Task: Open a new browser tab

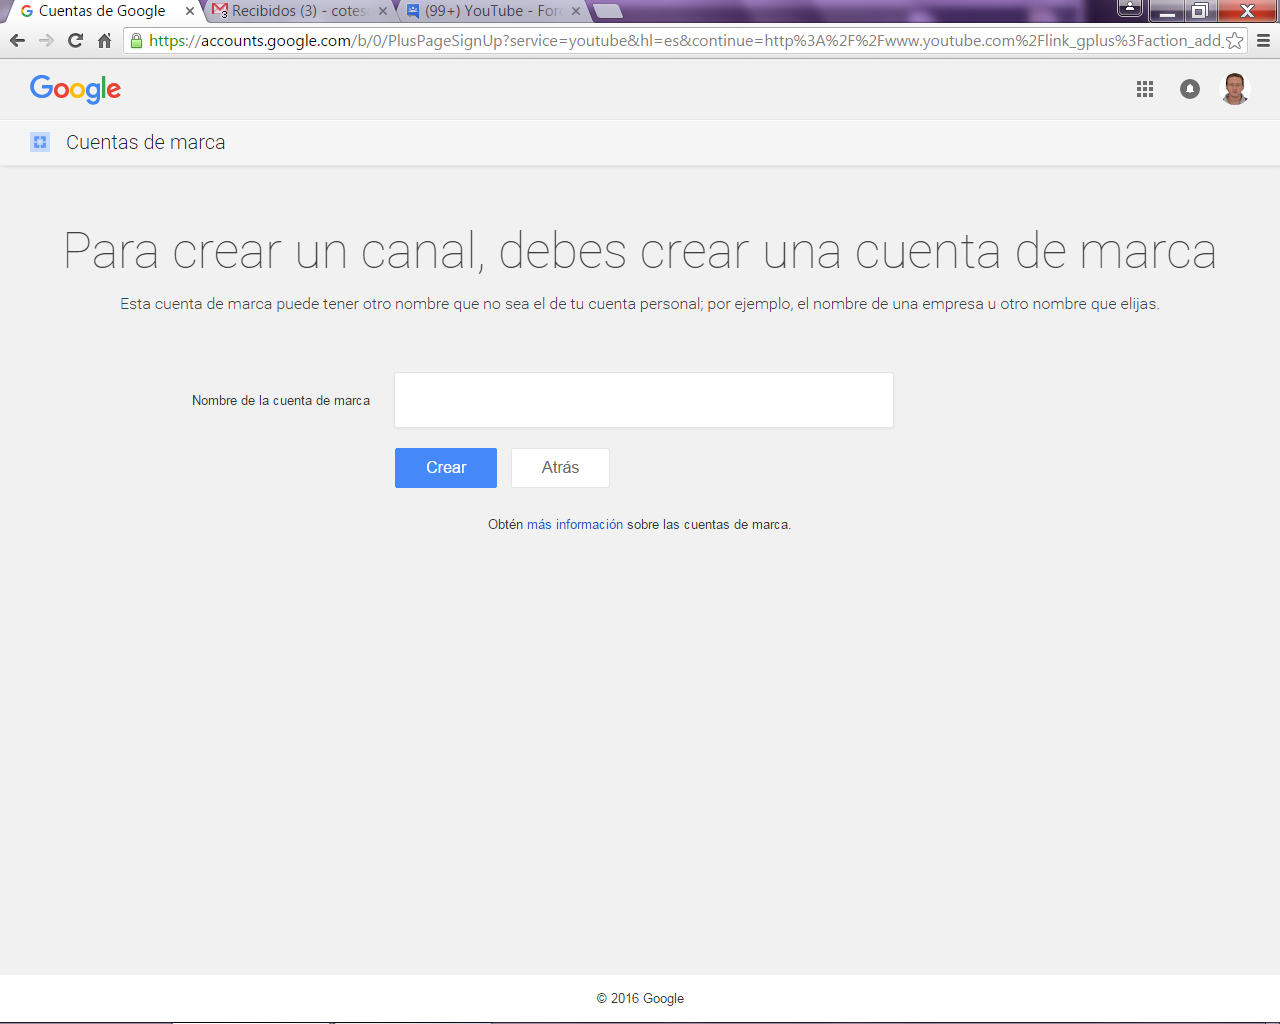Action: tap(608, 11)
